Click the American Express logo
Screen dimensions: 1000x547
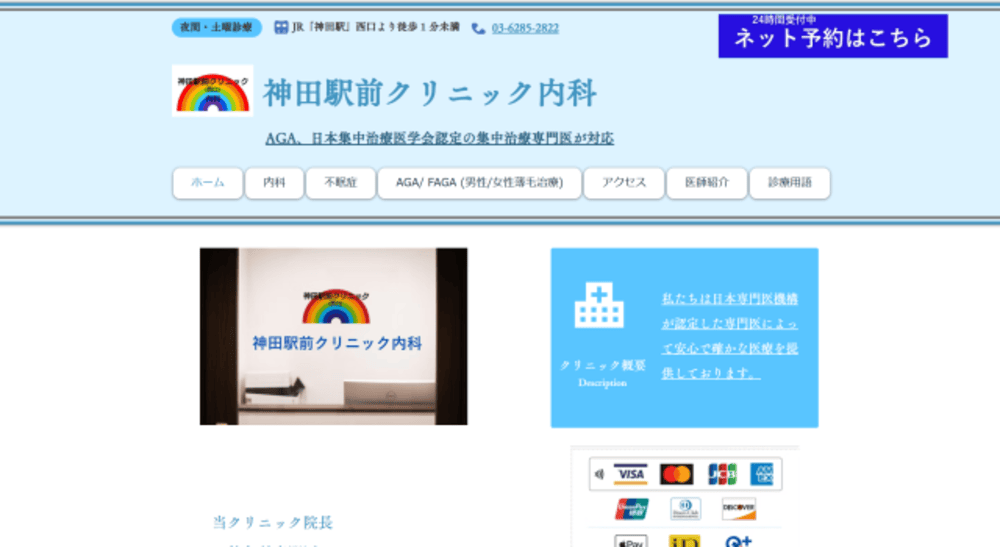(x=763, y=474)
